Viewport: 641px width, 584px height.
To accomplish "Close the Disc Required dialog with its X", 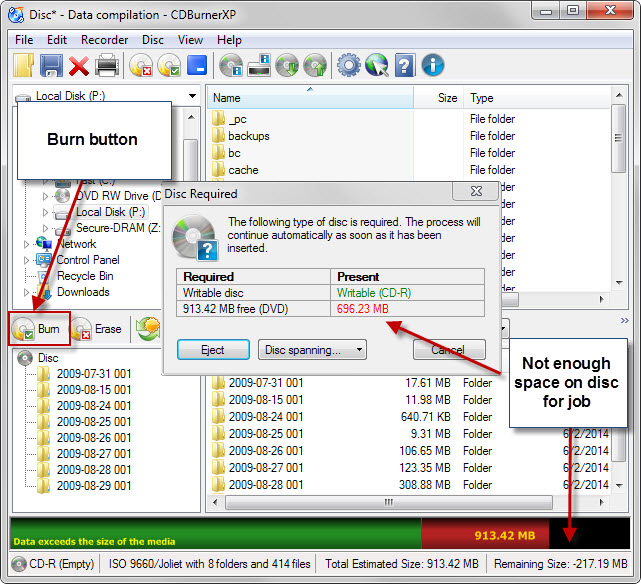I will (476, 191).
